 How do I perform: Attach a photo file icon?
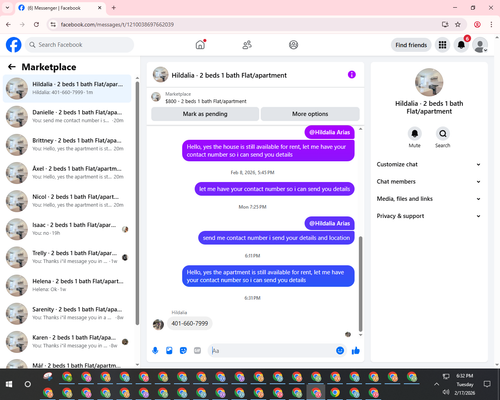coord(169,351)
